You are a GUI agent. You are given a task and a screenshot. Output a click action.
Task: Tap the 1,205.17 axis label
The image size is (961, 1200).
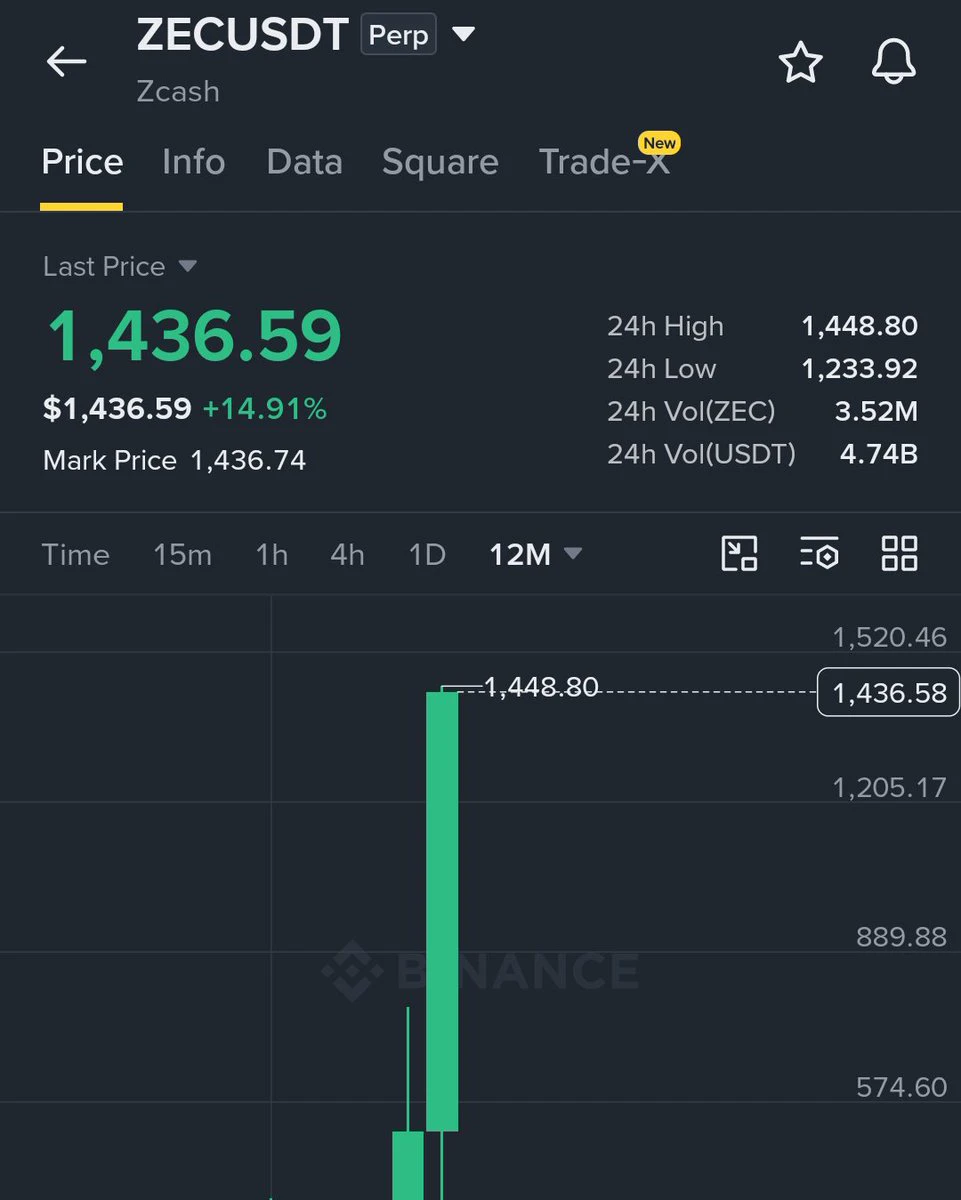pyautogui.click(x=889, y=788)
